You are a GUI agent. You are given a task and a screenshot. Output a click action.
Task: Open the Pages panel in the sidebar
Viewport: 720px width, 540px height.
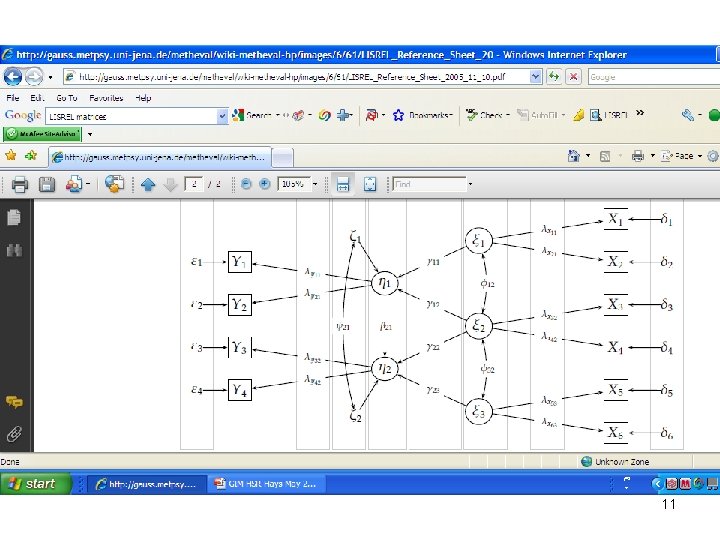tap(14, 218)
